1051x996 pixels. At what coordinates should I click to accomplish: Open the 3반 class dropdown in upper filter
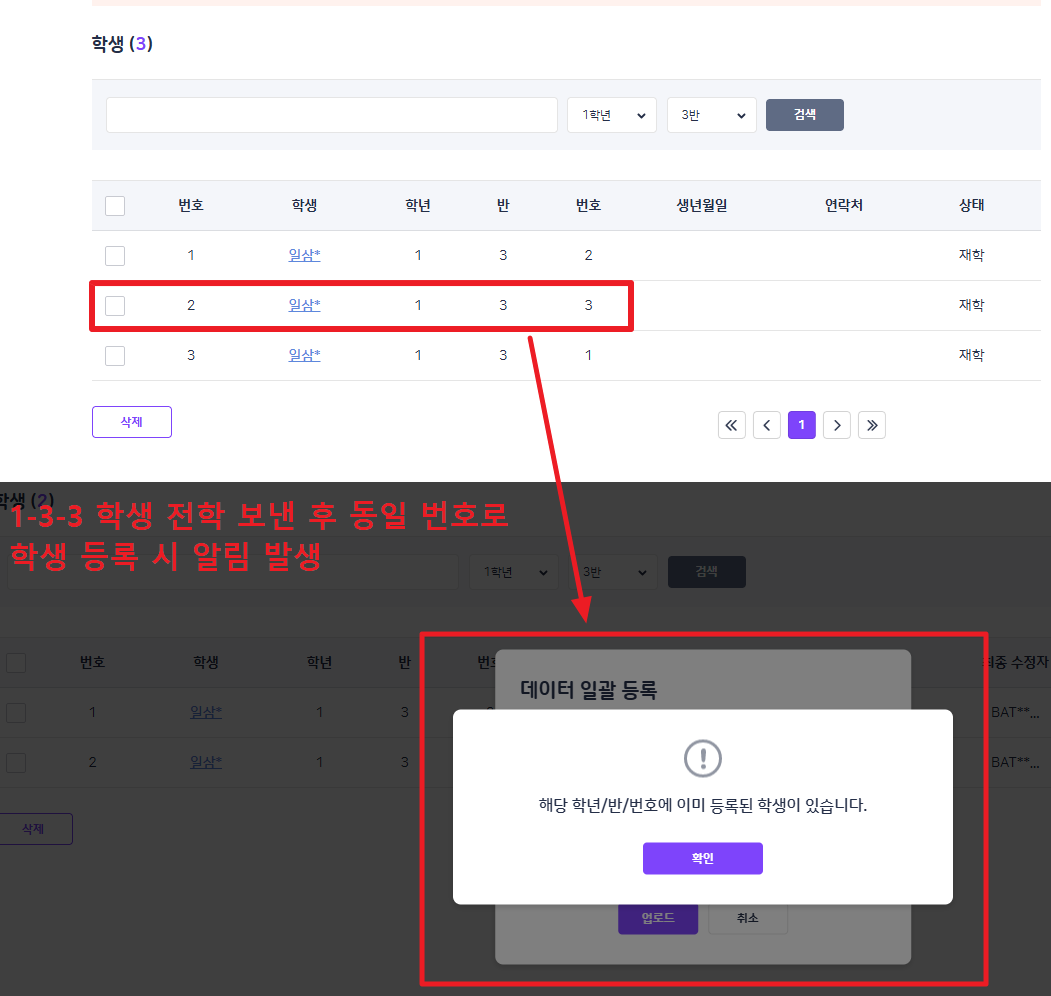[x=712, y=115]
